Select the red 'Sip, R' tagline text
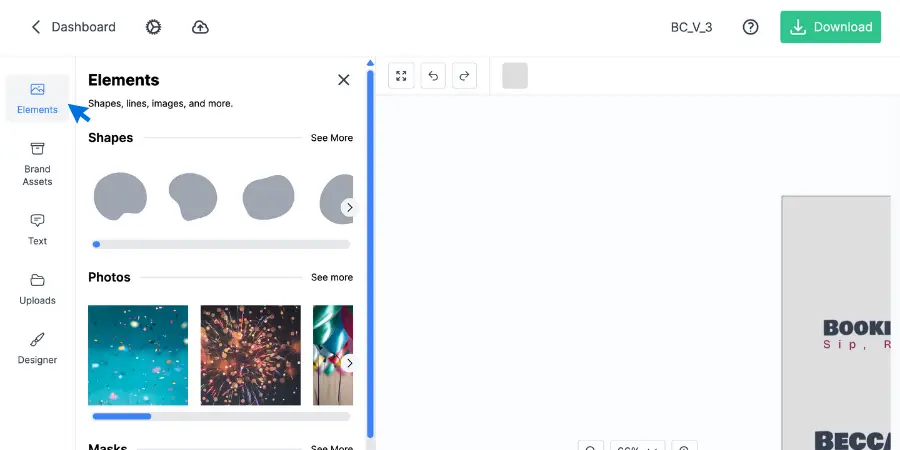The image size is (900, 450). [x=857, y=344]
